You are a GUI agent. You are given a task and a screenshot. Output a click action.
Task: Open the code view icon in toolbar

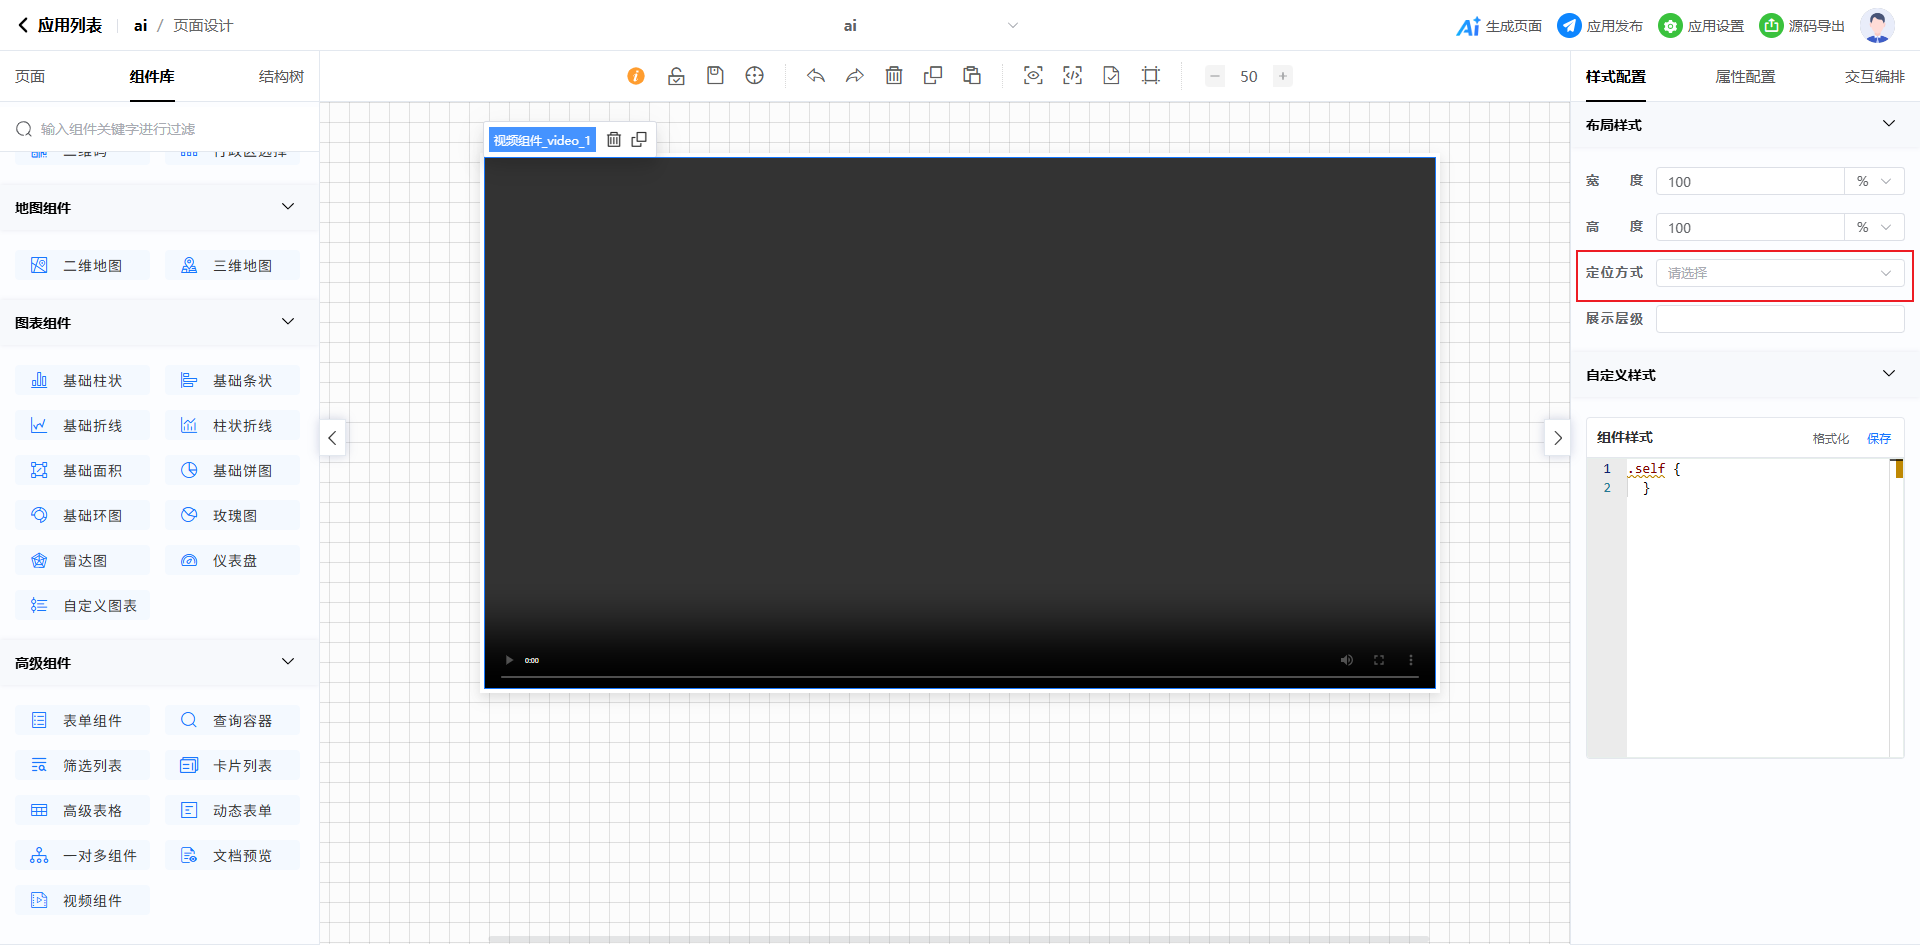click(x=1072, y=76)
